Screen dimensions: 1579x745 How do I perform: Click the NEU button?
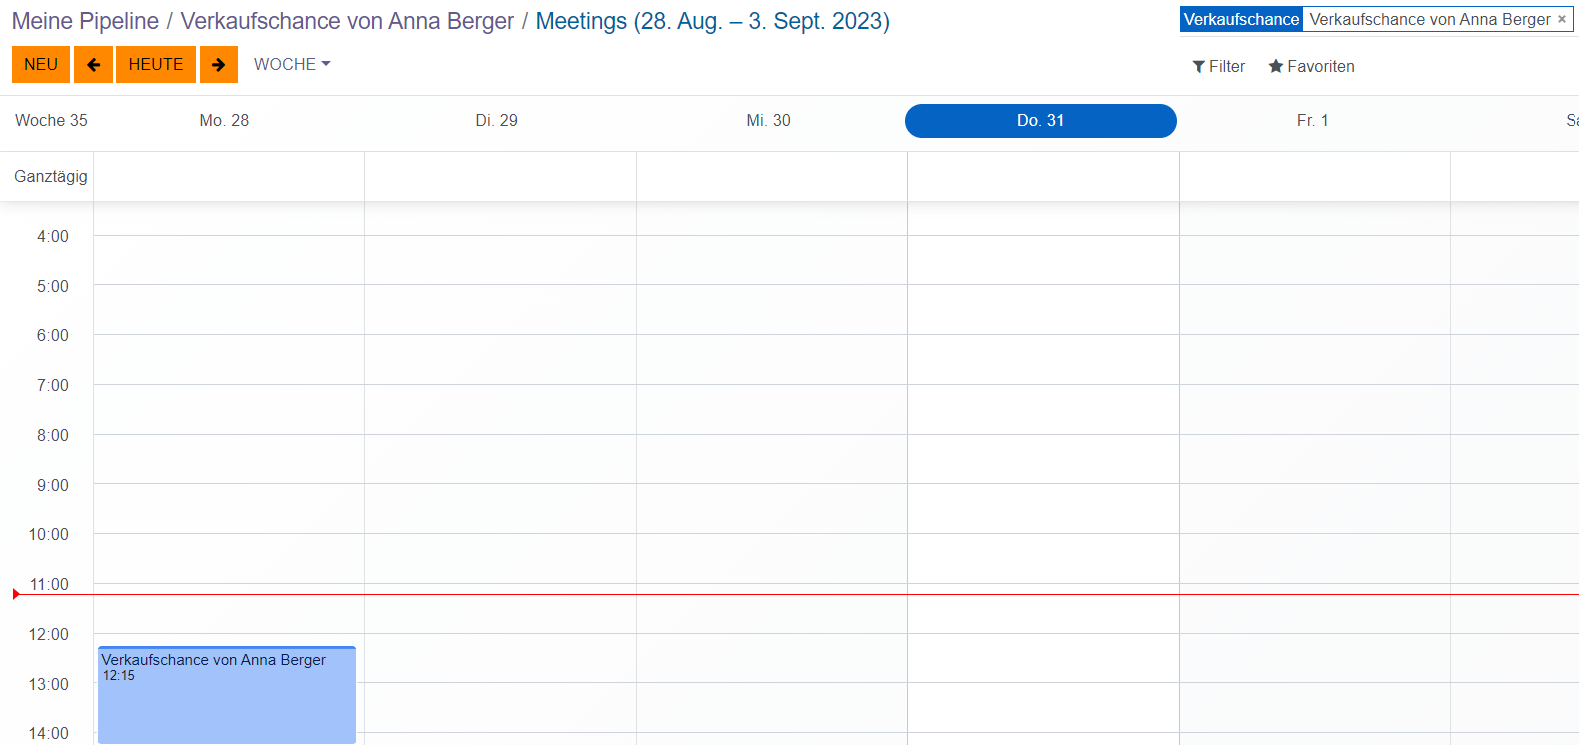[x=41, y=65]
